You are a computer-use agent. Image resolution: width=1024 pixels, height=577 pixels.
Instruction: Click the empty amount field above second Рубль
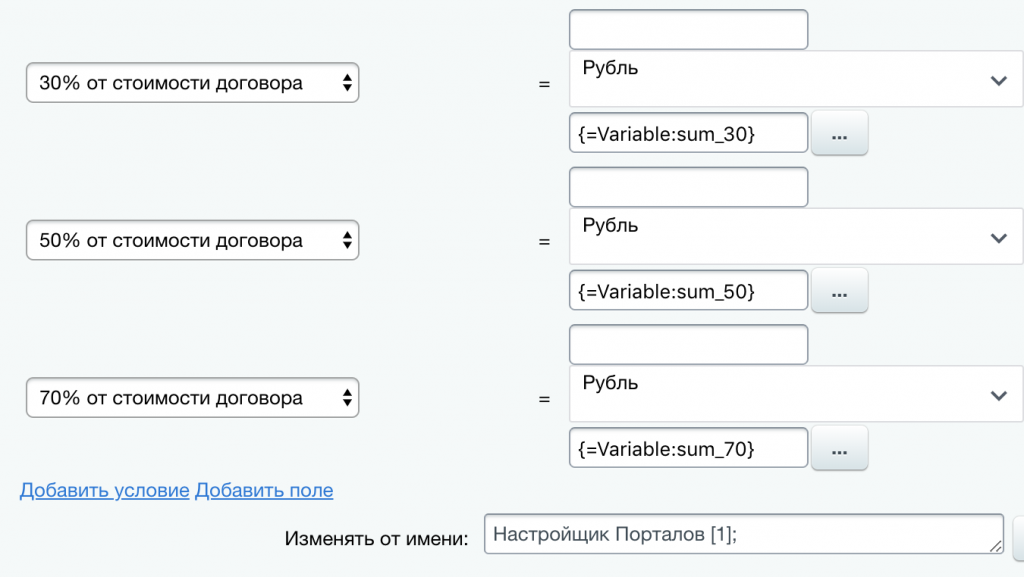[688, 187]
